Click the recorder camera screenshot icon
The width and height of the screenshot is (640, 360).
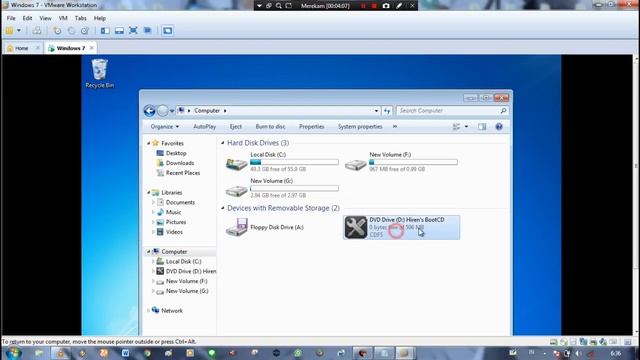386,6
